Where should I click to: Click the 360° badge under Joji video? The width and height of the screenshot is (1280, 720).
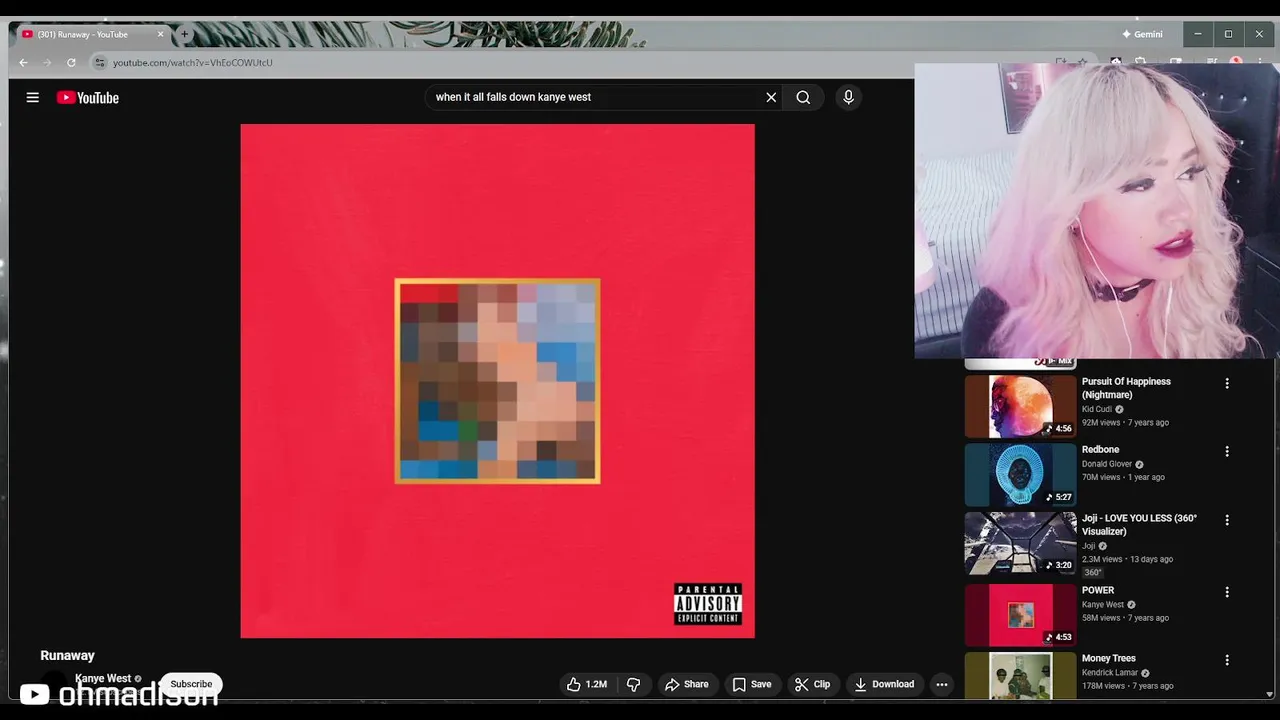(x=1093, y=573)
